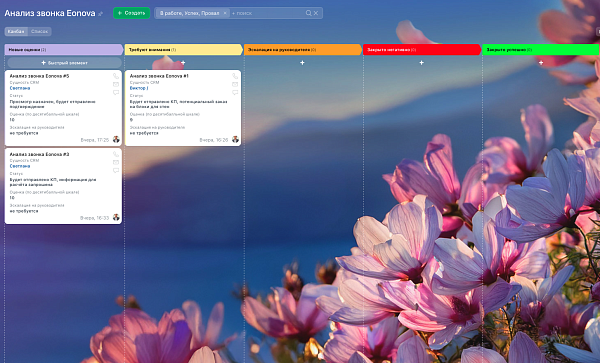This screenshot has width=600, height=363.
Task: Open the Светлана link on card #5
Action: [20, 88]
